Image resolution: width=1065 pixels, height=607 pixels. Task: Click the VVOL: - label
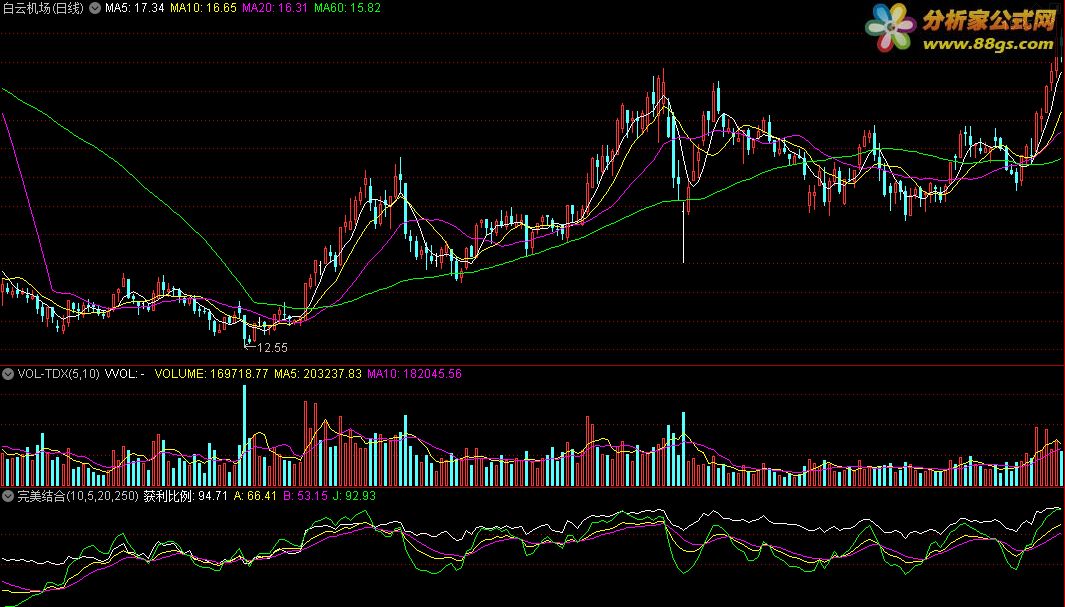[125, 374]
